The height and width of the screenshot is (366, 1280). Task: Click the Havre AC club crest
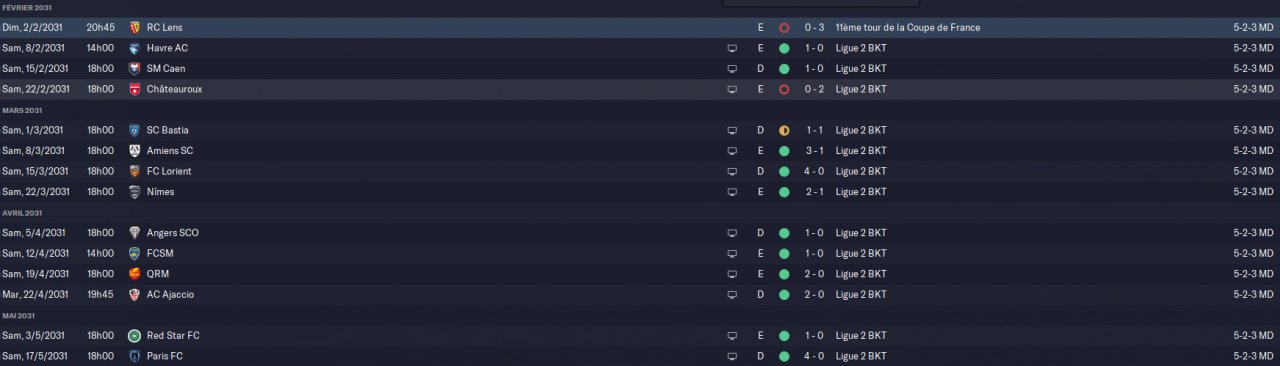[134, 48]
